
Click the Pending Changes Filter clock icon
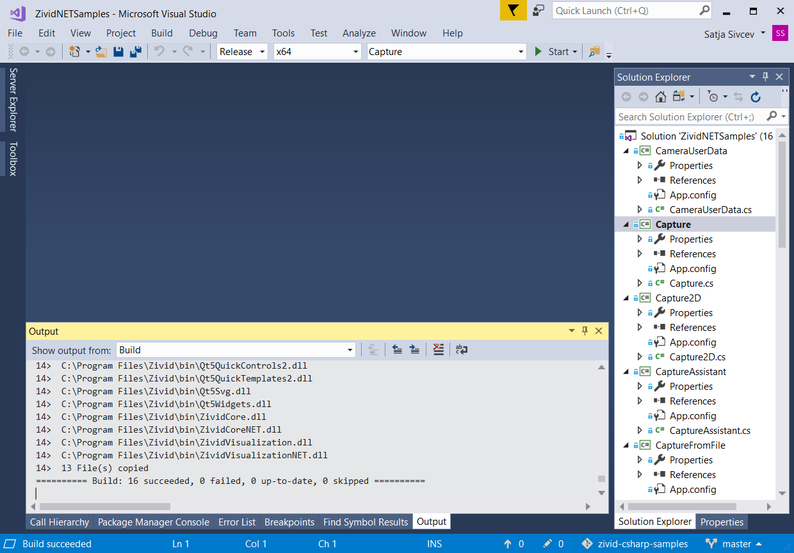[712, 97]
